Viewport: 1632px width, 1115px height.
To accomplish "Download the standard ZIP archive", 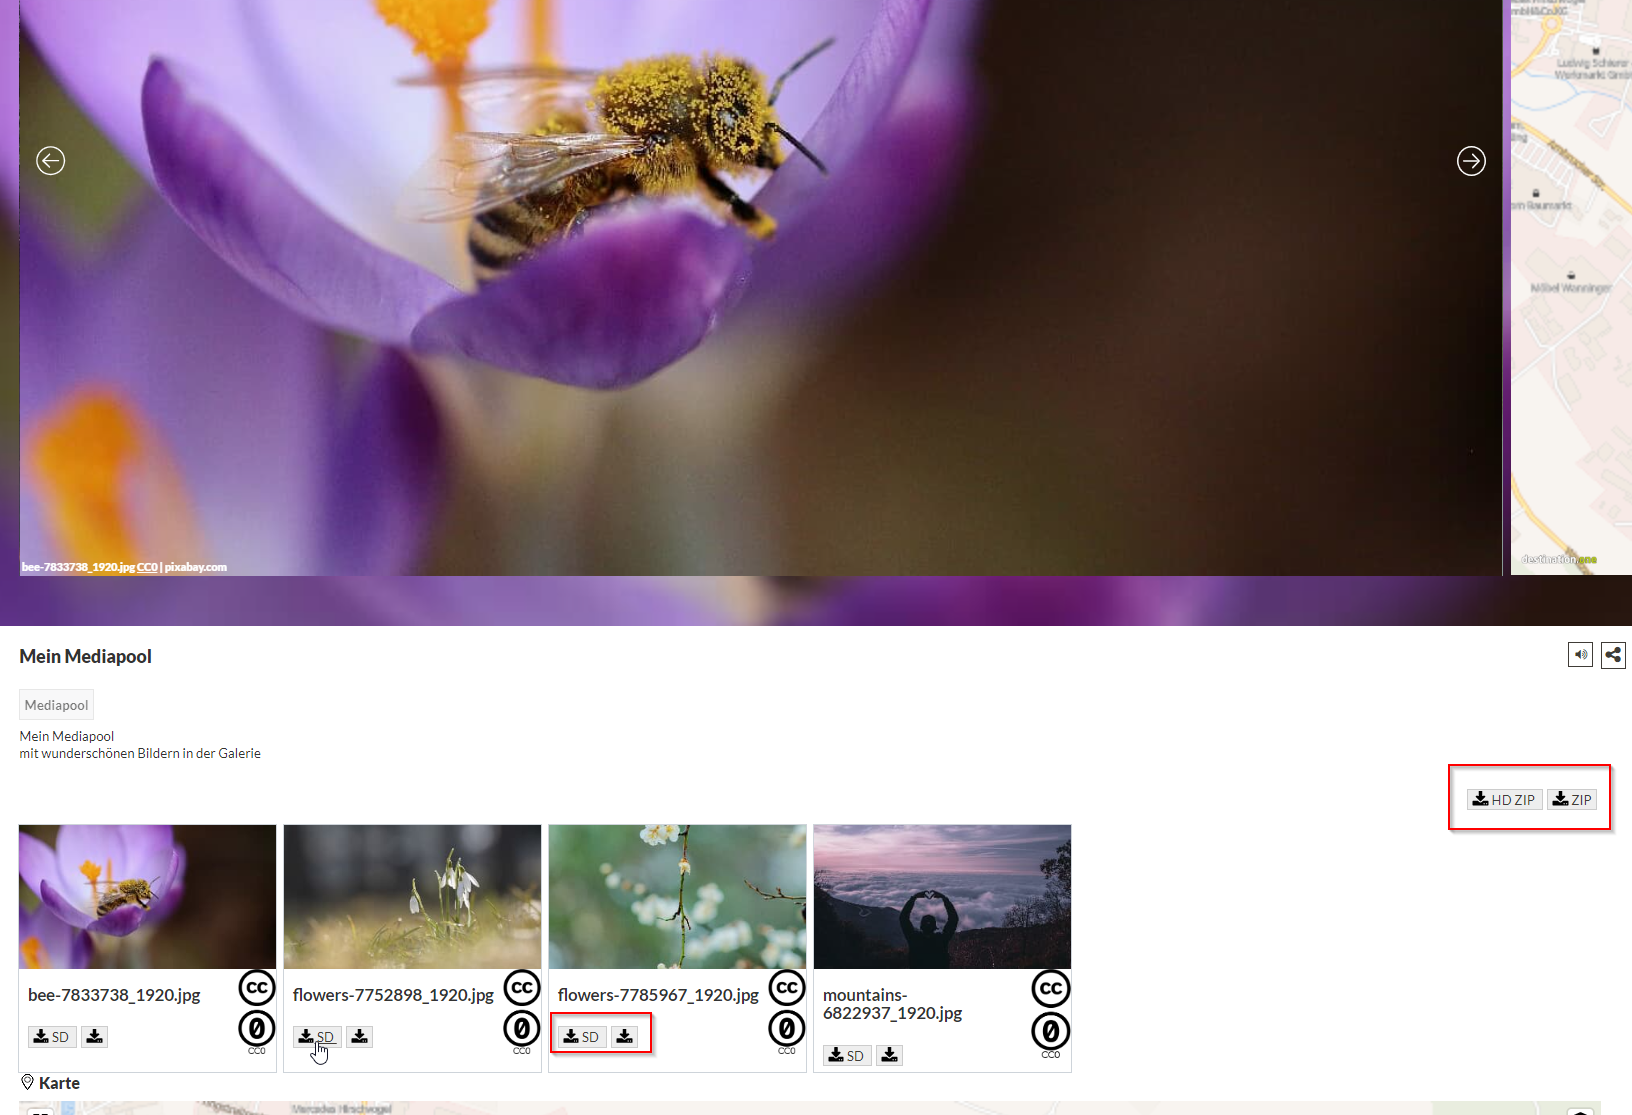I will tap(1572, 800).
